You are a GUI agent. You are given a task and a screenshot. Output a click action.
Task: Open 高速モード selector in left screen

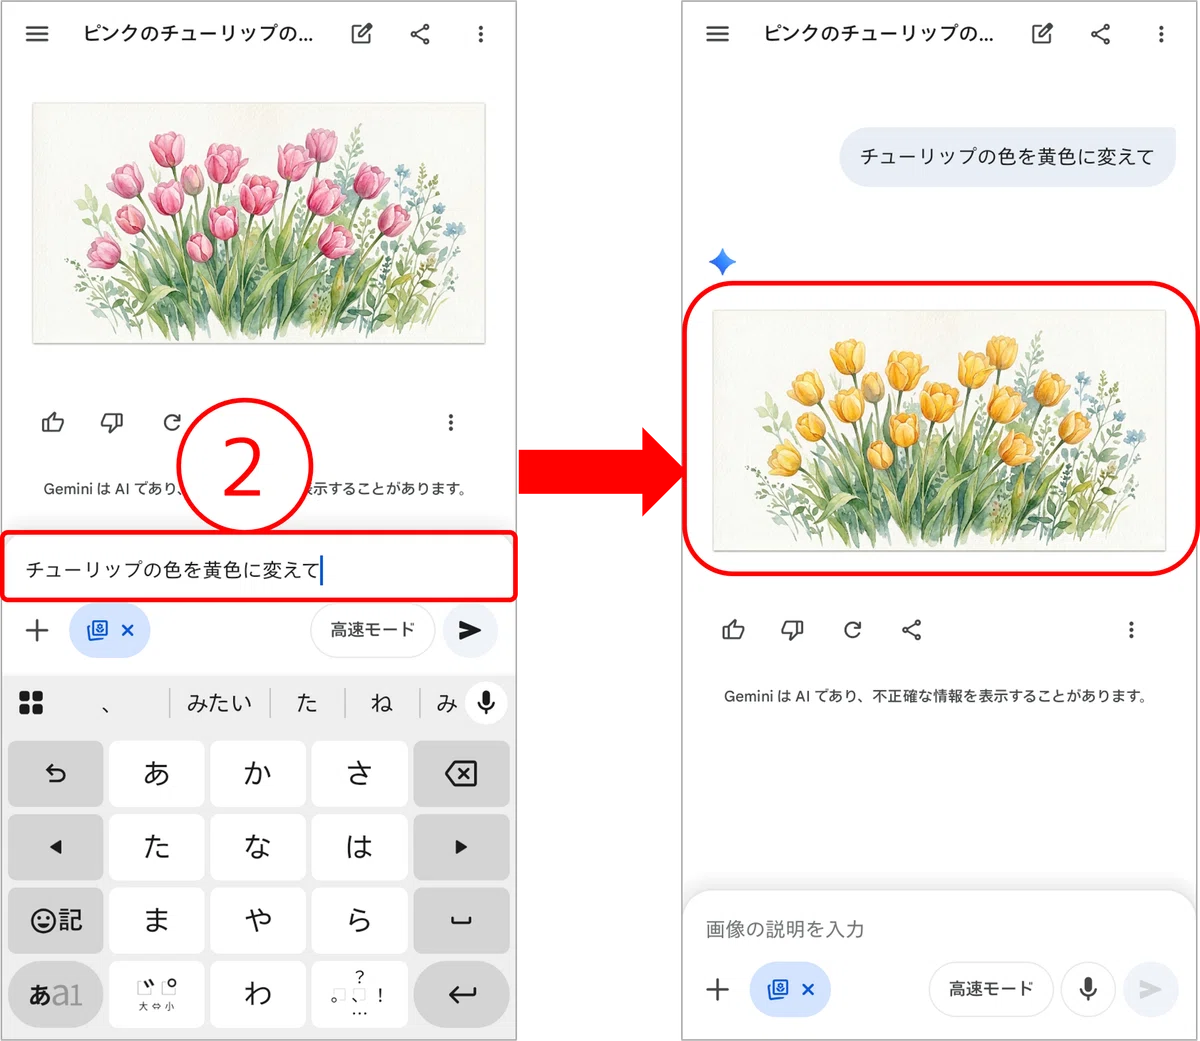372,630
